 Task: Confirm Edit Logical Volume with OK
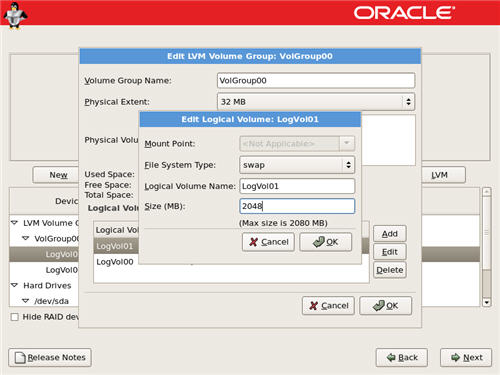[326, 242]
